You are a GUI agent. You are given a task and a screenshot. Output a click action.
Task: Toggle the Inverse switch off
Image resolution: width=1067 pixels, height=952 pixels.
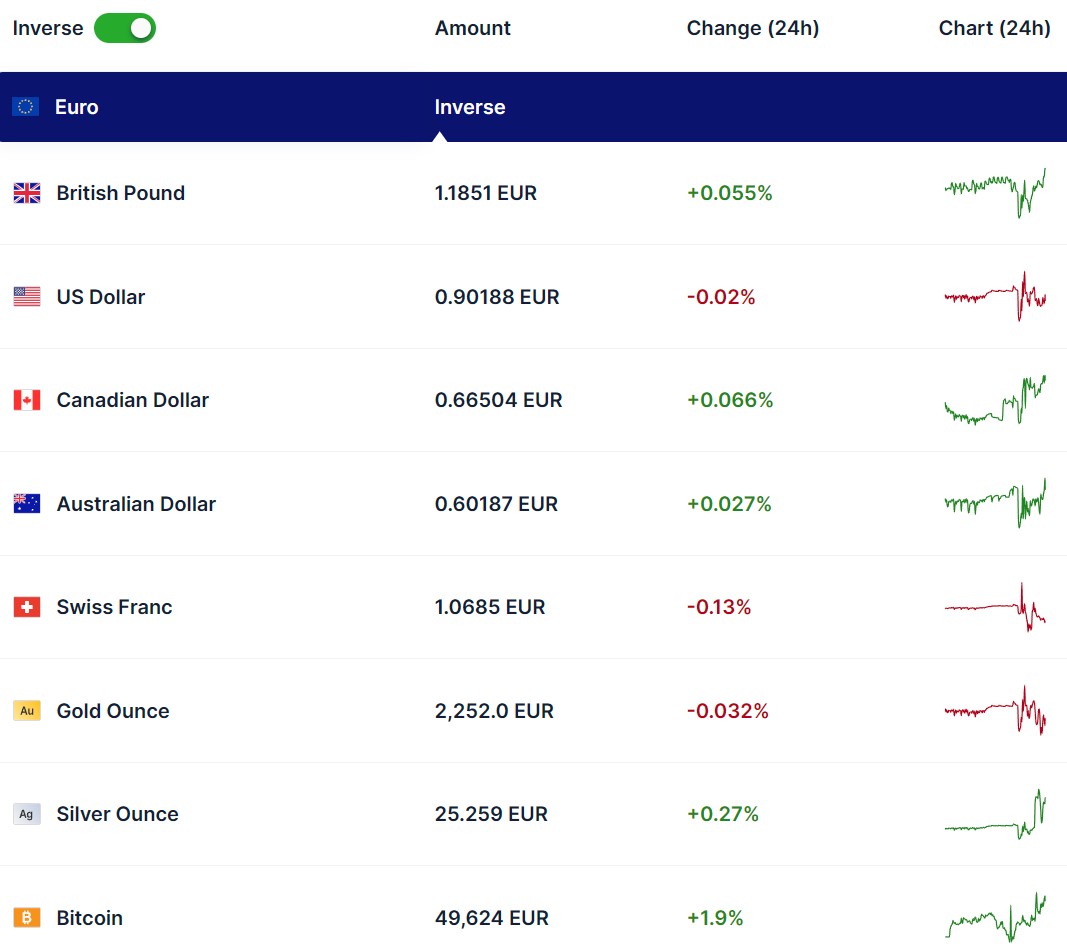tap(125, 28)
